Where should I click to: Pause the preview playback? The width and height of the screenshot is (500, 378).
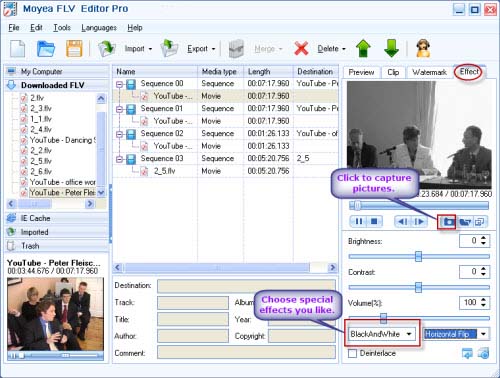pos(359,222)
